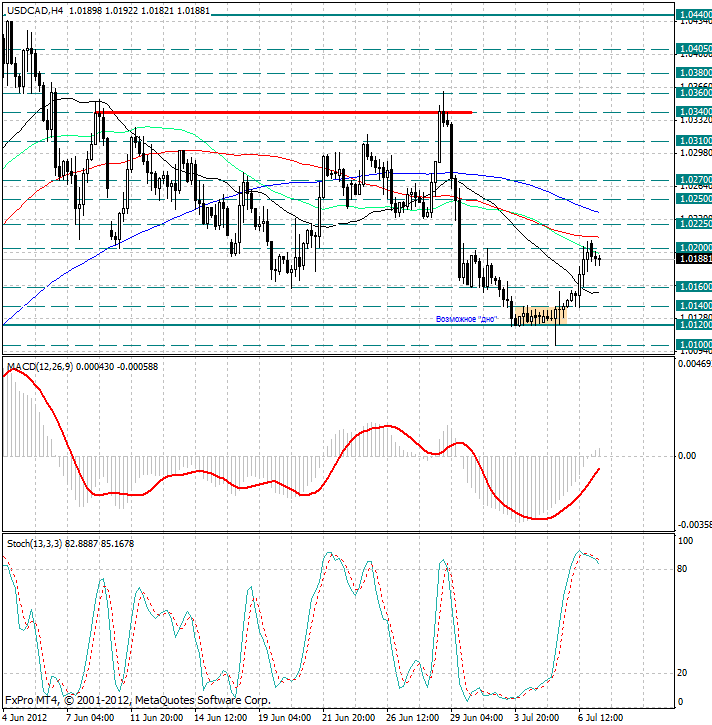Viewport: 712px width, 725px height.
Task: Select the blue "Возможное дно" text annotation
Action: [x=467, y=319]
